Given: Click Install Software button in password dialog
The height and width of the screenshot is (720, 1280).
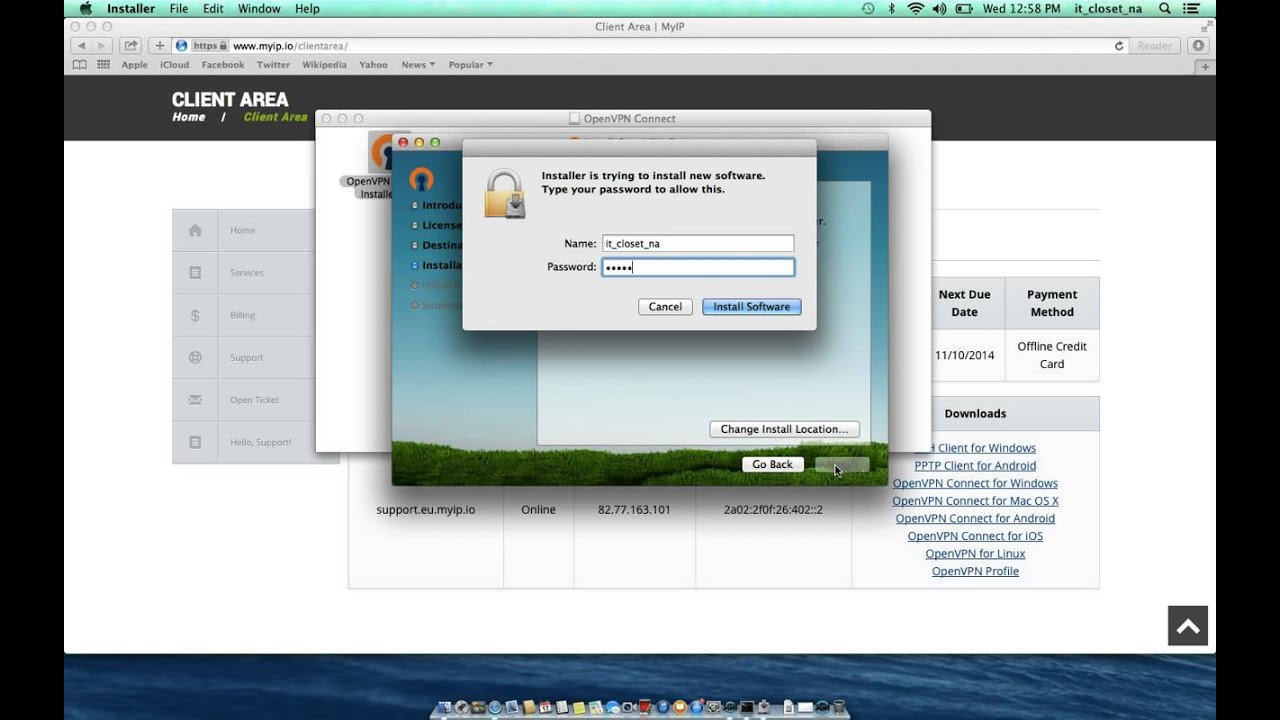Looking at the screenshot, I should (x=752, y=307).
